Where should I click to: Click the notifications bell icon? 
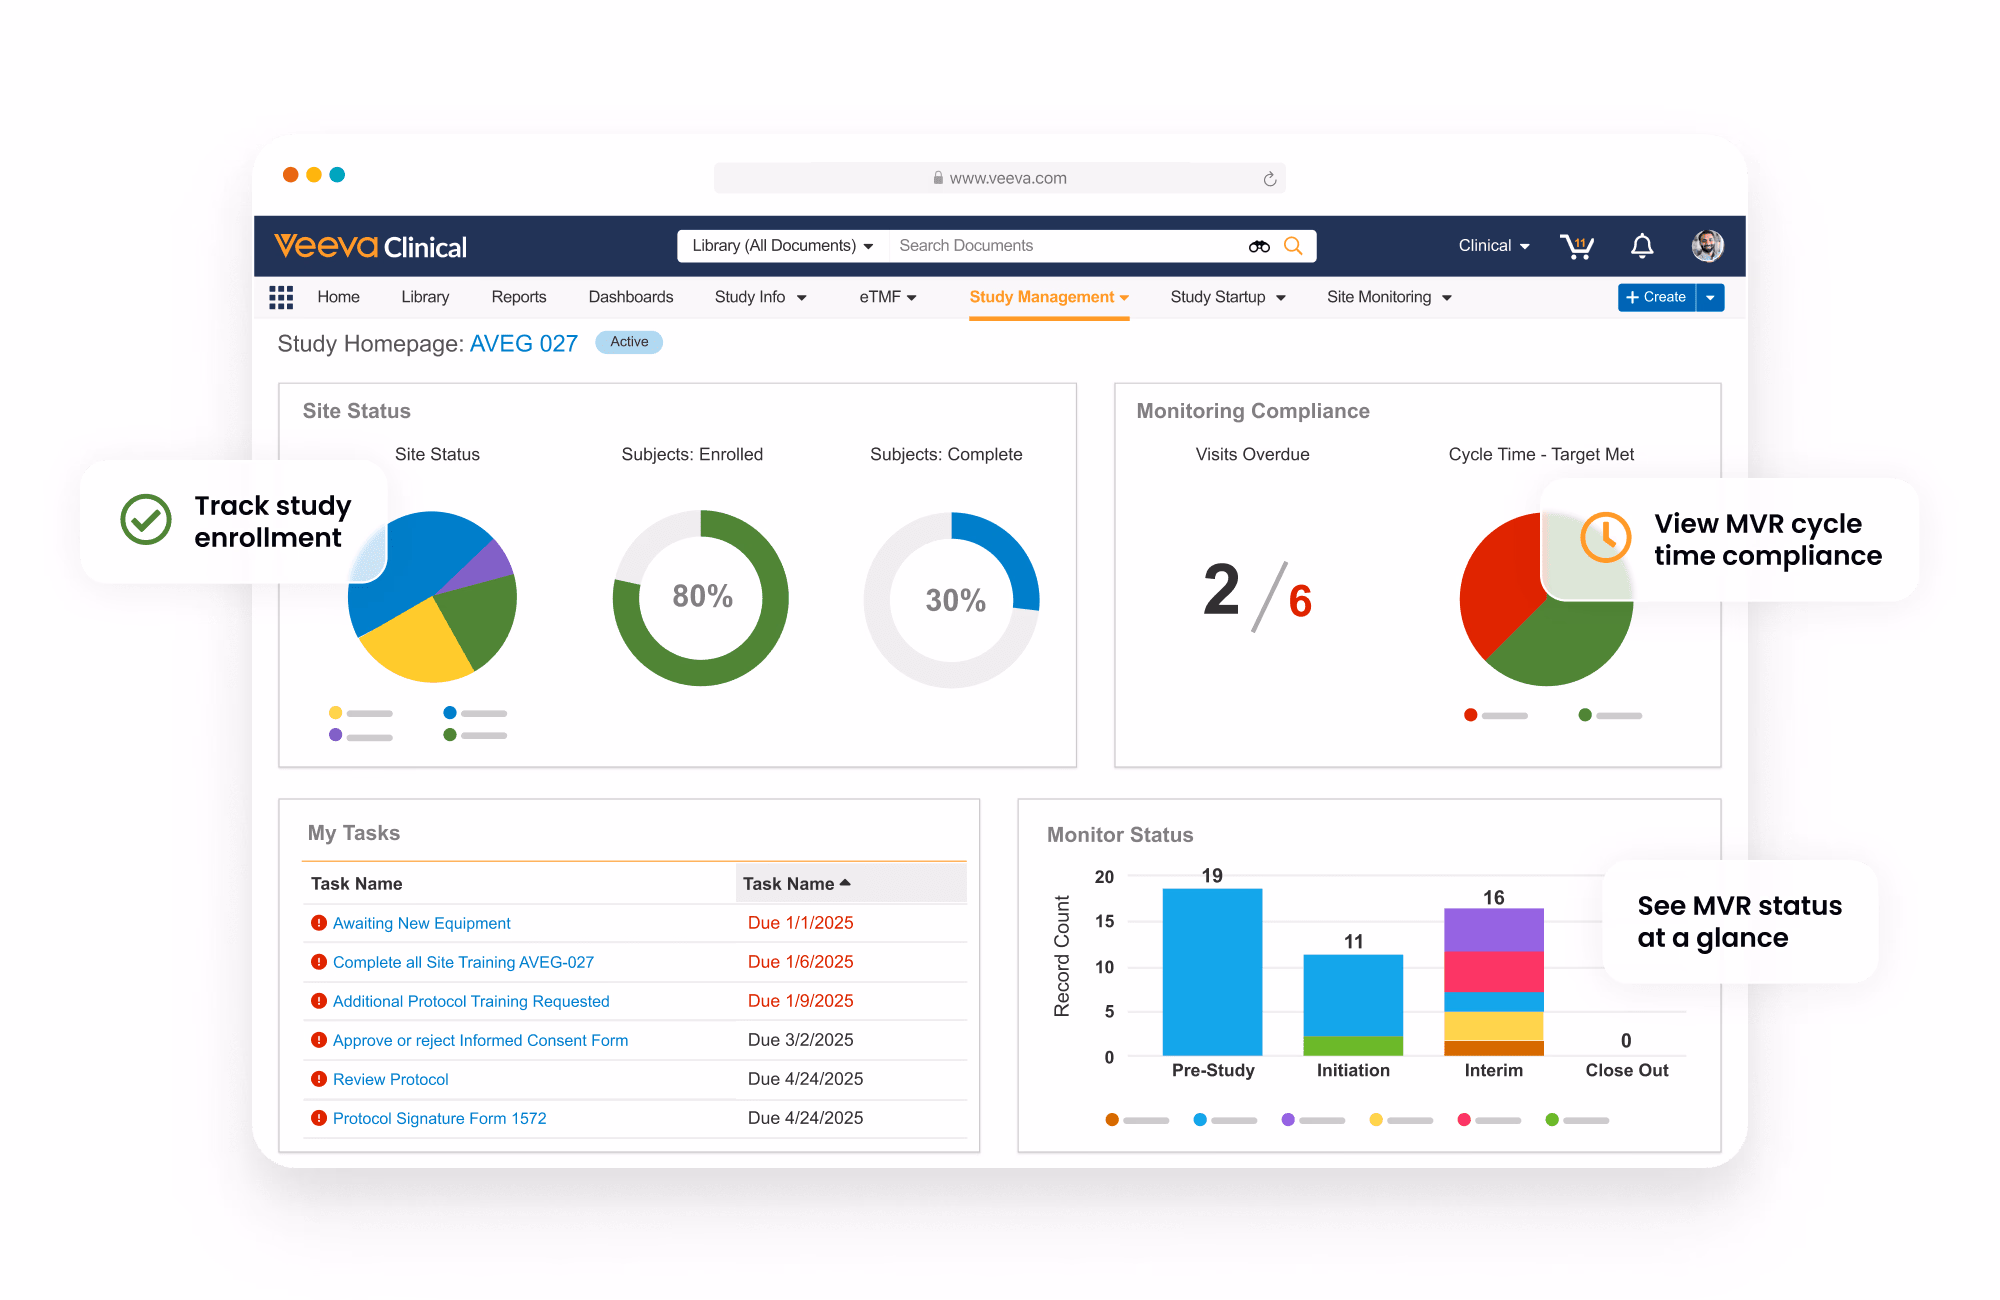(1642, 245)
